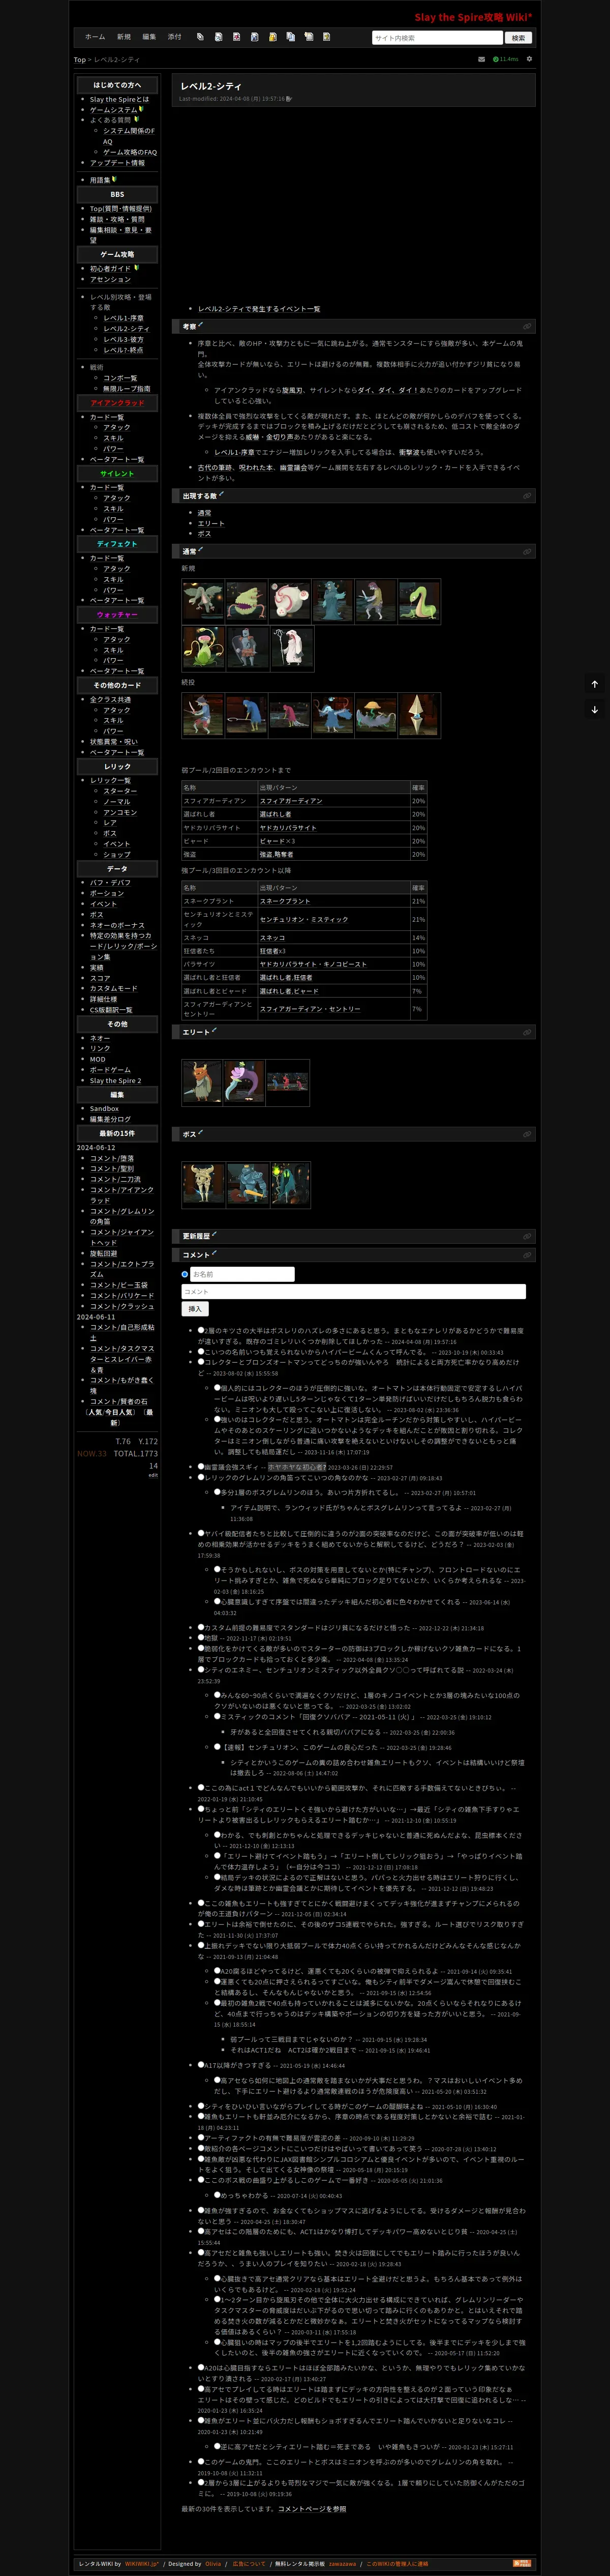This screenshot has height=2576, width=610.
Task: Open the Fungi Beast mushroom thumbnail
Action: click(x=376, y=715)
